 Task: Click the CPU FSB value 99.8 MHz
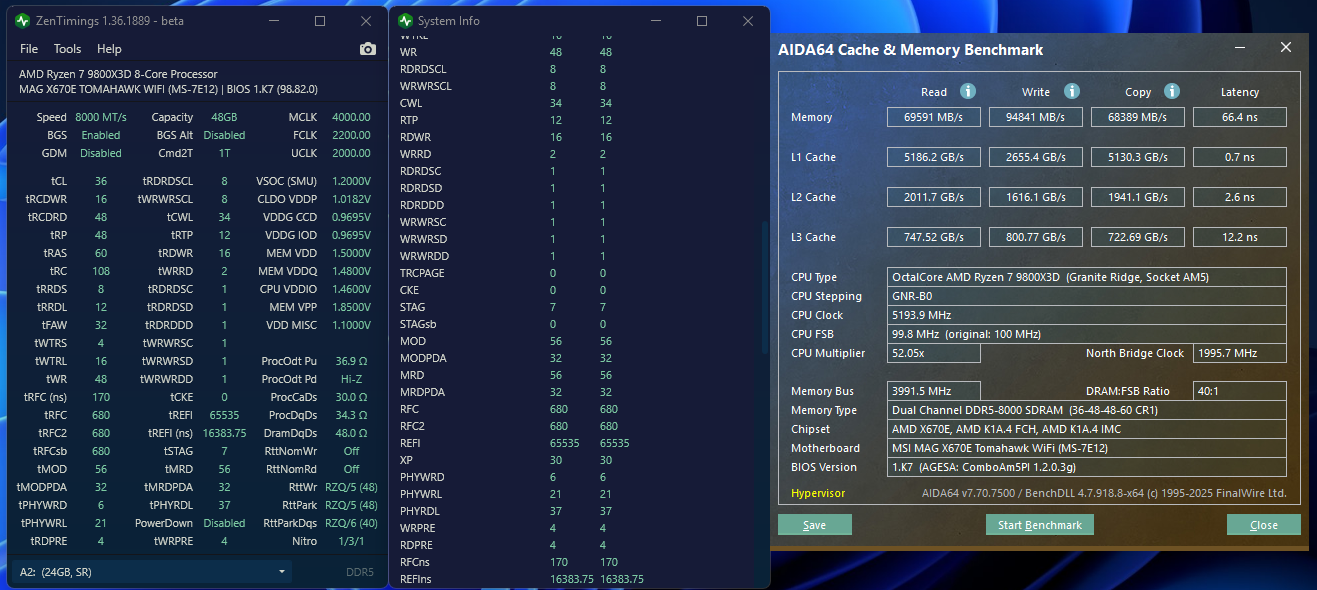pos(1087,334)
